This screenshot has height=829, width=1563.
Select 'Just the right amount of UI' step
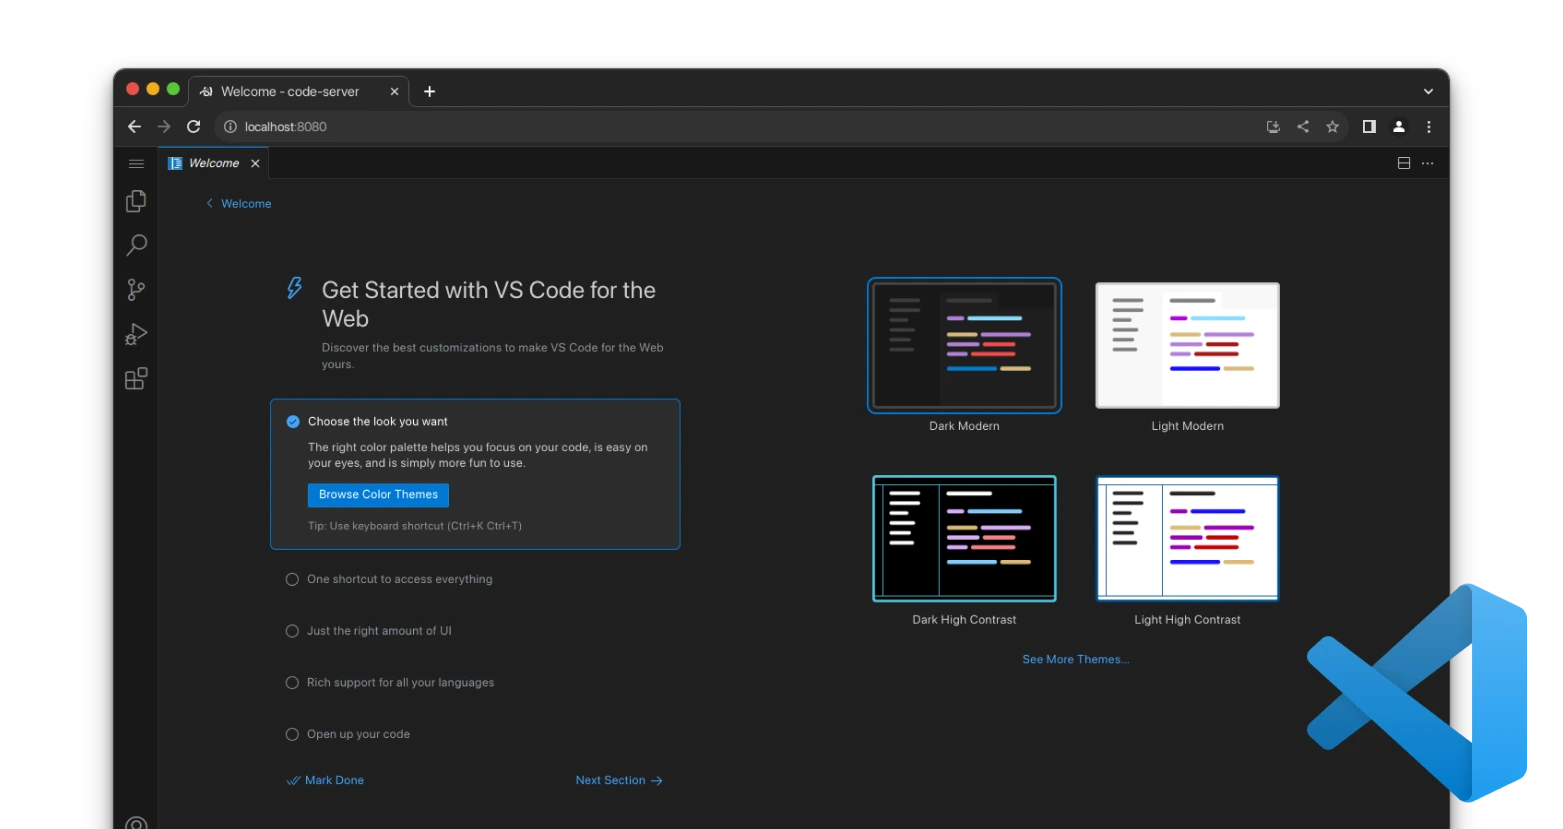pos(368,631)
